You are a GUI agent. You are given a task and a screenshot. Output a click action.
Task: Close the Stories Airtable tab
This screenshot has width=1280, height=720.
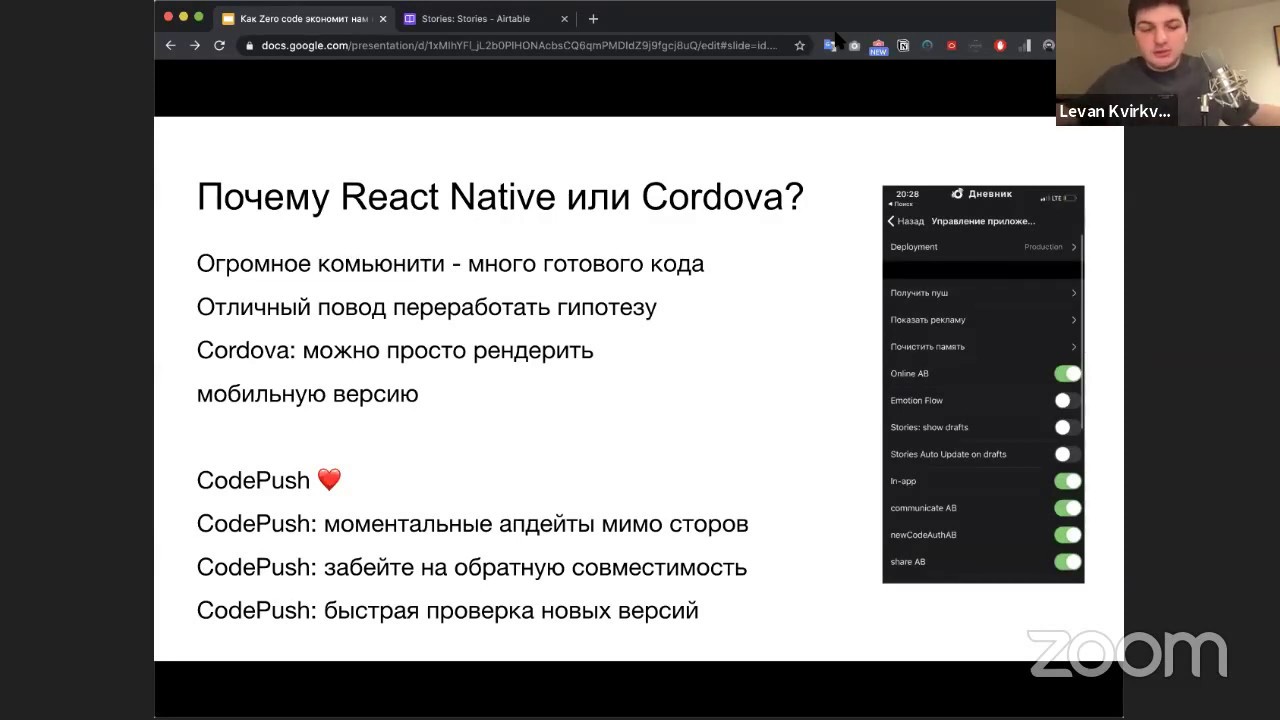(564, 18)
